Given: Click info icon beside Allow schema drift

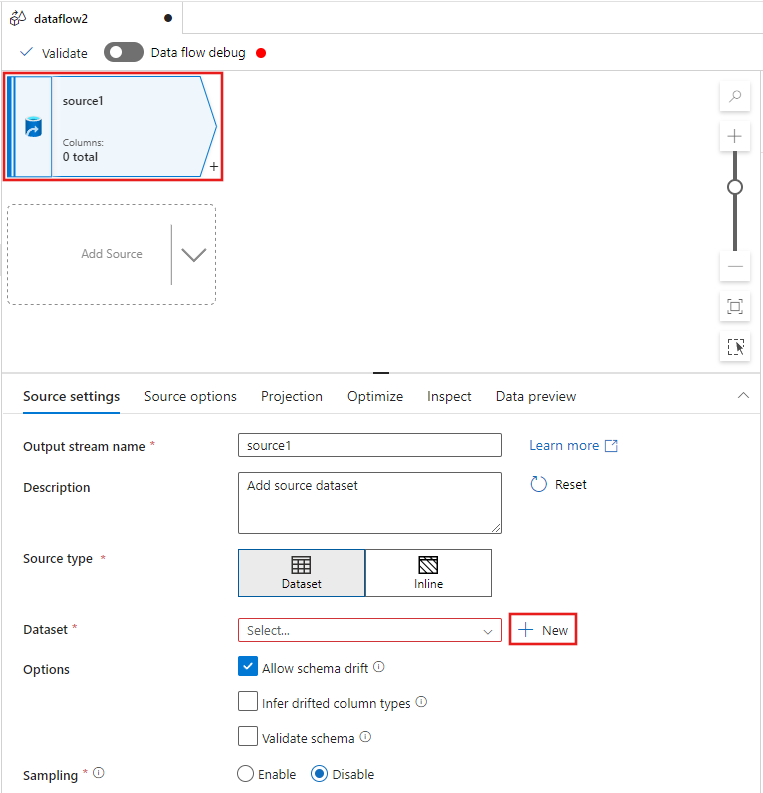Looking at the screenshot, I should [379, 667].
